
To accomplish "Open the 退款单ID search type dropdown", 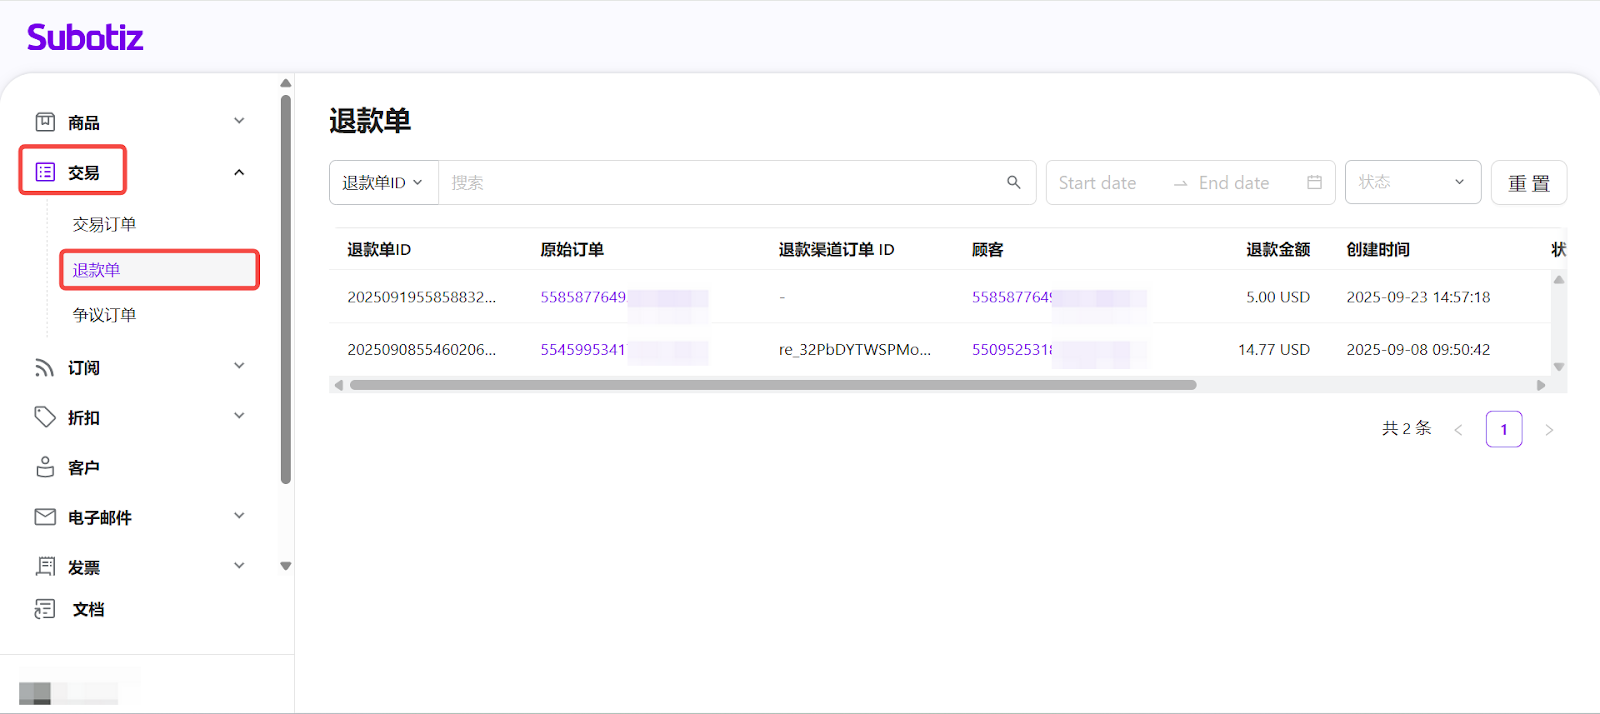I will (383, 182).
